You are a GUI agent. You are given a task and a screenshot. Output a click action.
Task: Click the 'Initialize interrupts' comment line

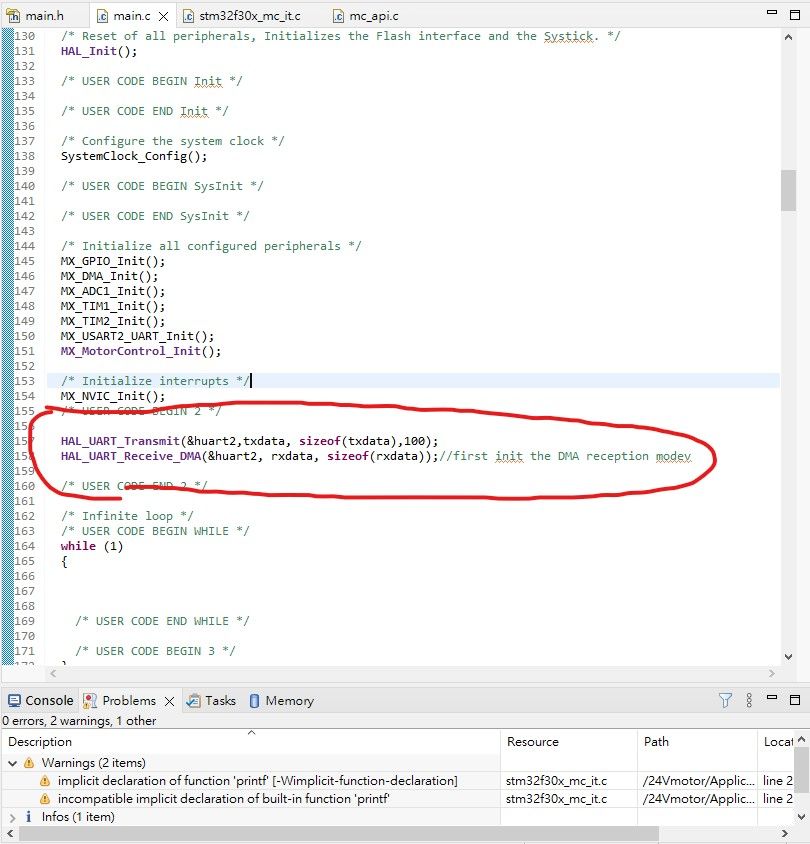tap(155, 381)
